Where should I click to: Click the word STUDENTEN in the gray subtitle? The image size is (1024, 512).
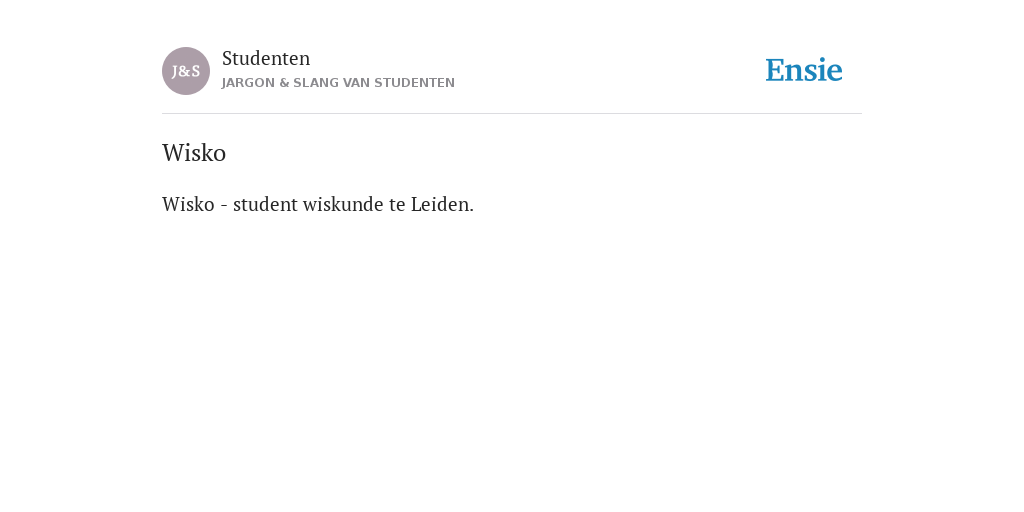pos(415,83)
